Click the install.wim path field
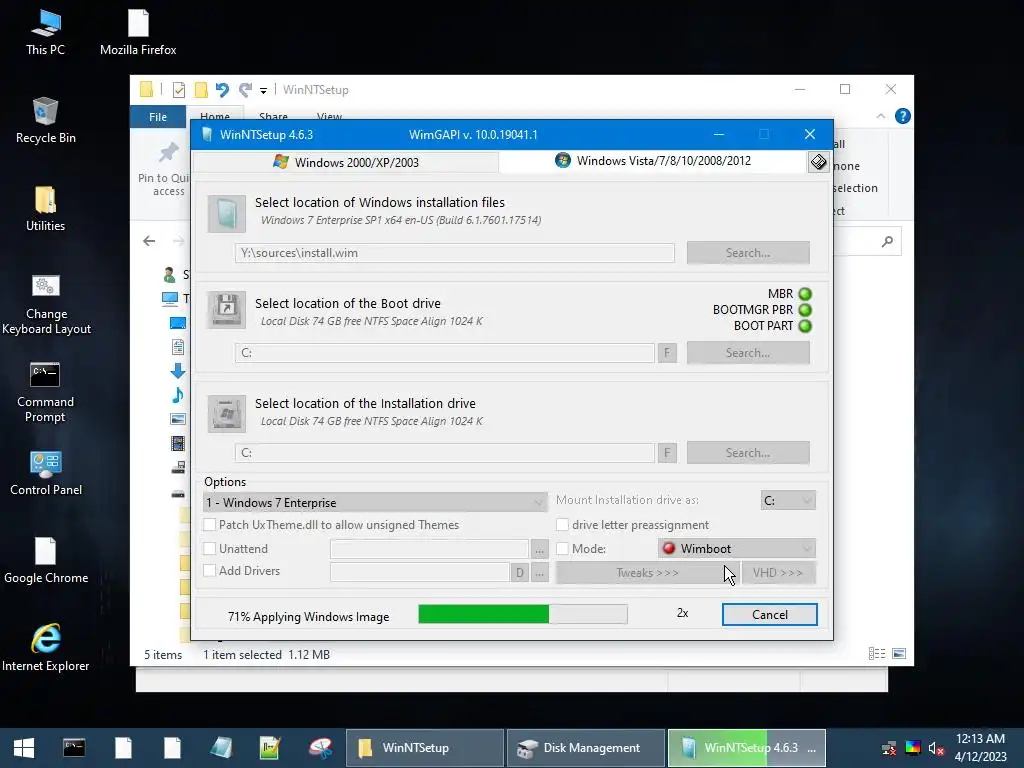 pyautogui.click(x=455, y=253)
